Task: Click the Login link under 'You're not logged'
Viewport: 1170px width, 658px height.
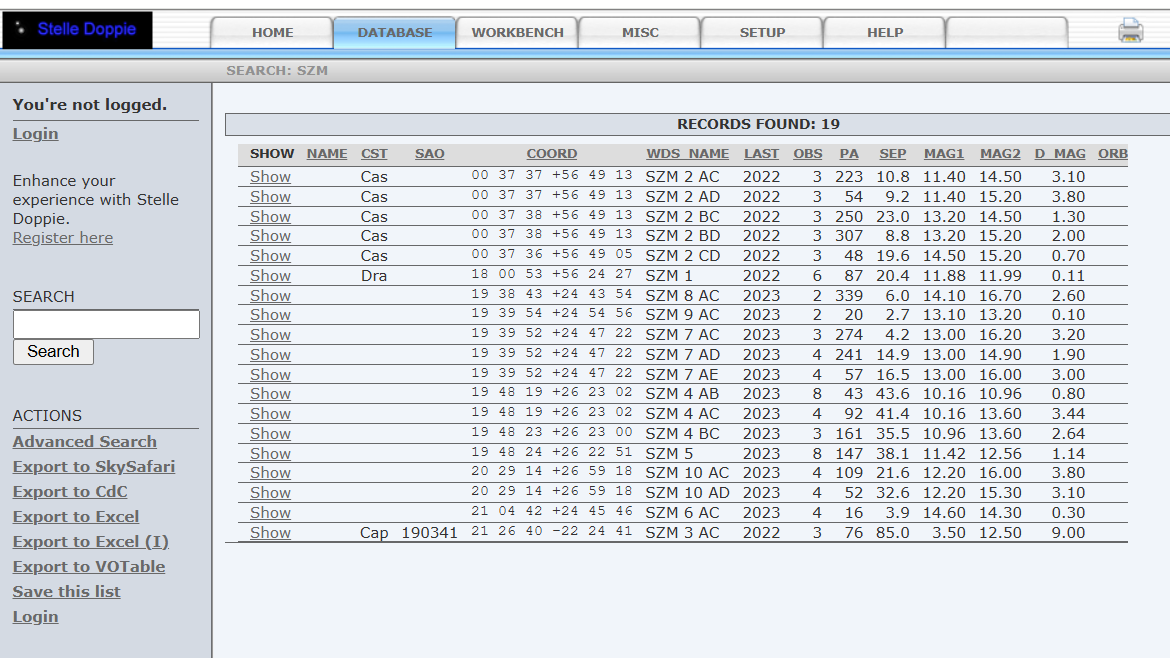Action: (x=35, y=134)
